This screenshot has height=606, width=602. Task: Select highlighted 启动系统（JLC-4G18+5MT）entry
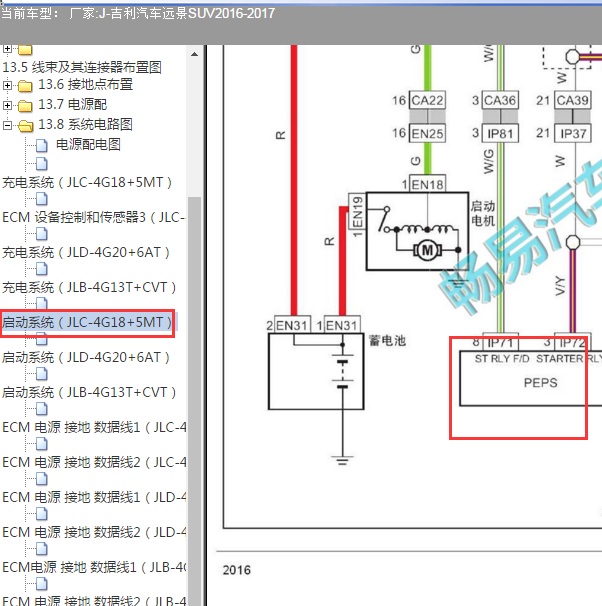(x=87, y=322)
